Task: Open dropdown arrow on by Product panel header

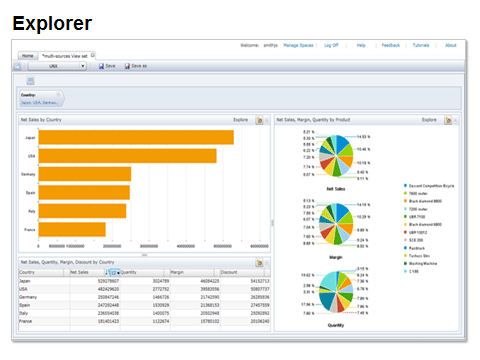Action: click(x=455, y=120)
